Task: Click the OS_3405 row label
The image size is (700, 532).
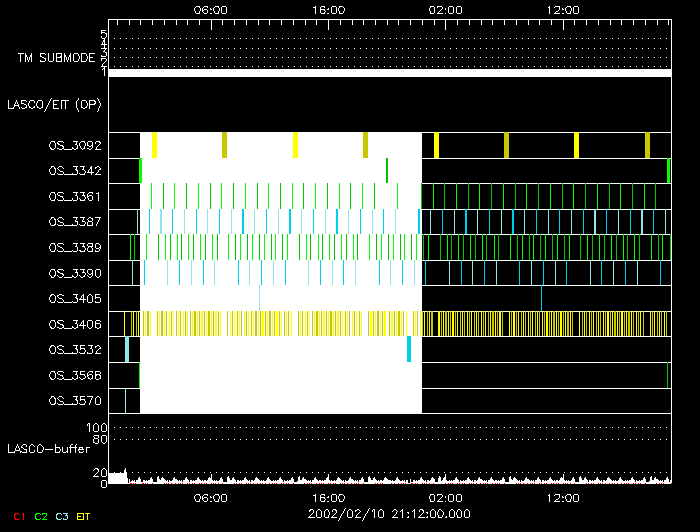Action: point(74,298)
